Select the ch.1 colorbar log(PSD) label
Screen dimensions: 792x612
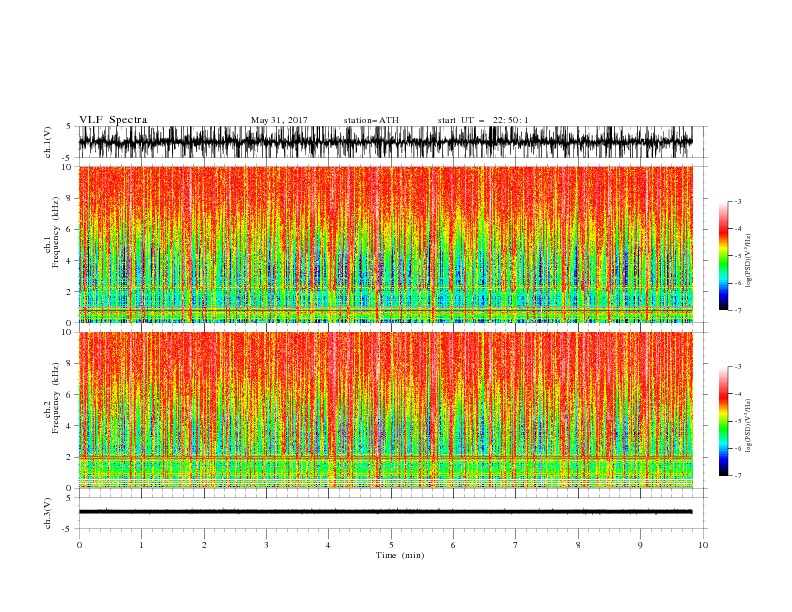coord(749,261)
